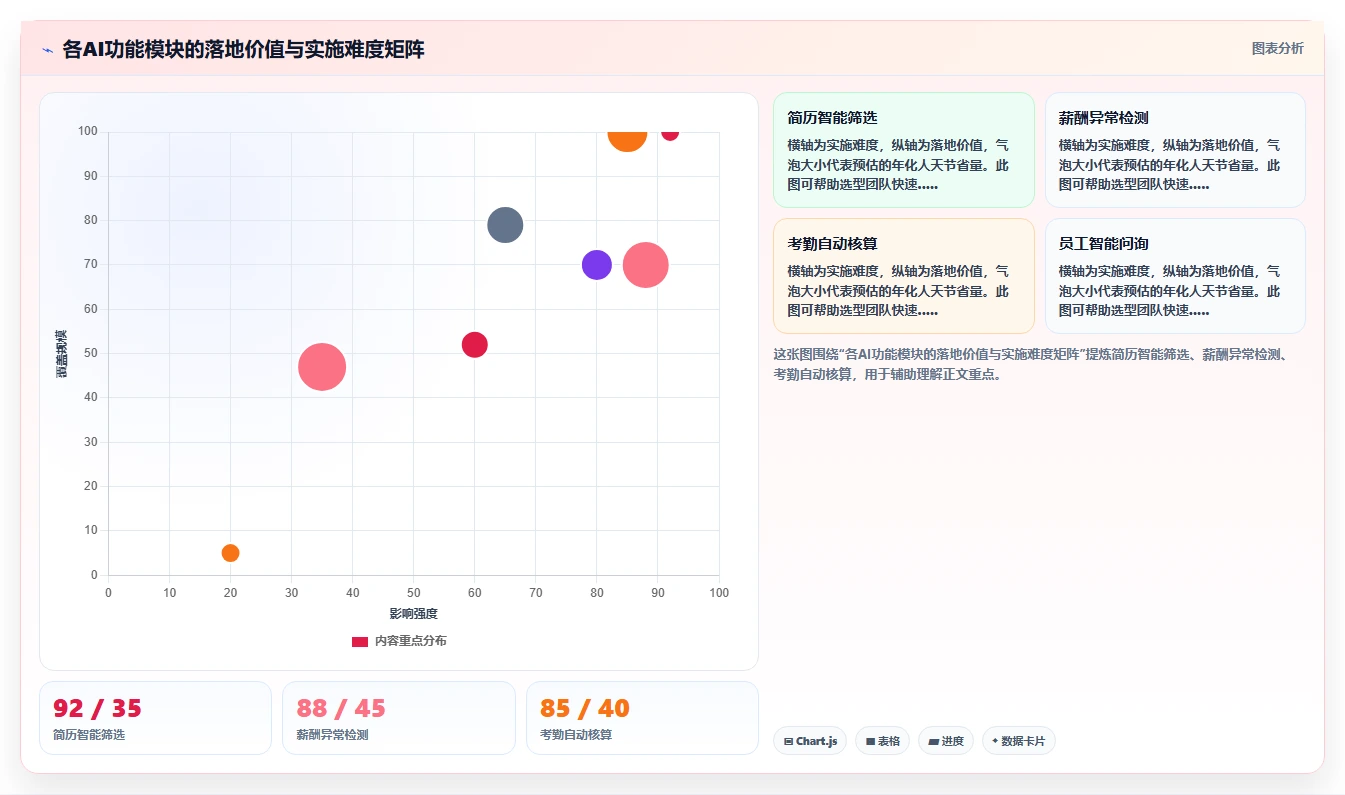Click the 表格 tag chip

[x=882, y=741]
